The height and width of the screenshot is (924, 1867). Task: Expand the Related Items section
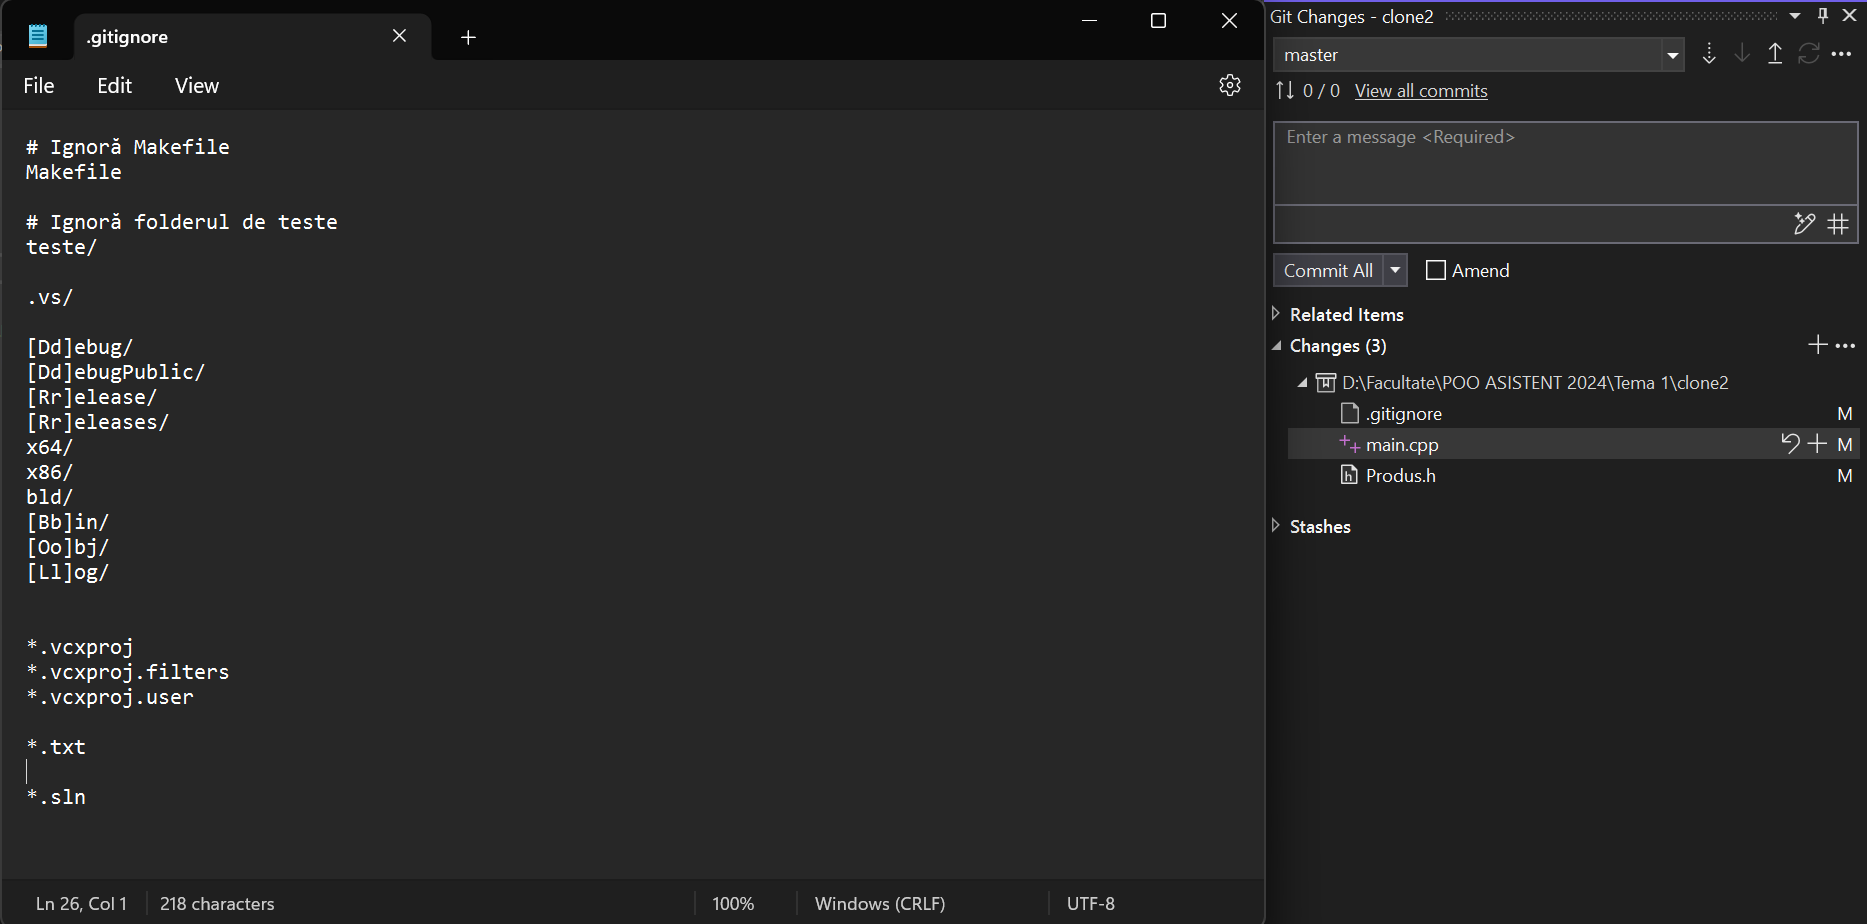click(1276, 313)
